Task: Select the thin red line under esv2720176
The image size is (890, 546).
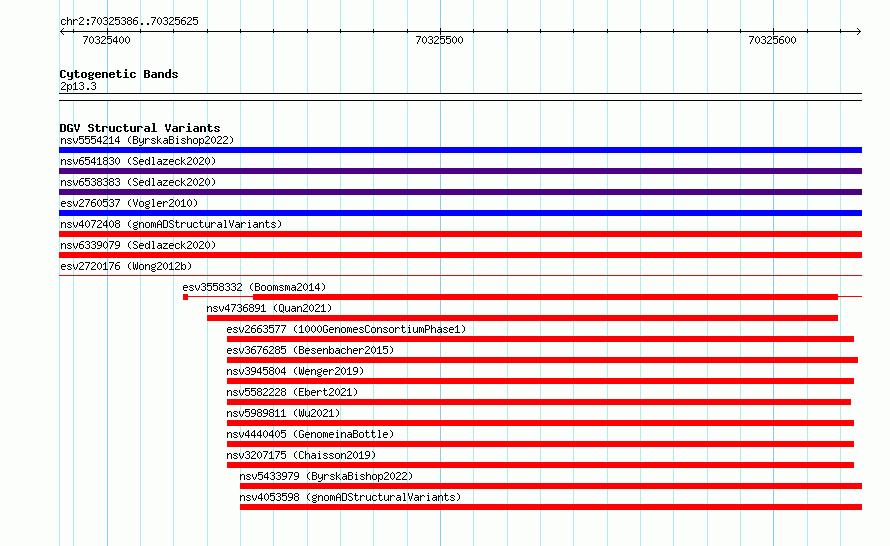Action: [x=460, y=276]
